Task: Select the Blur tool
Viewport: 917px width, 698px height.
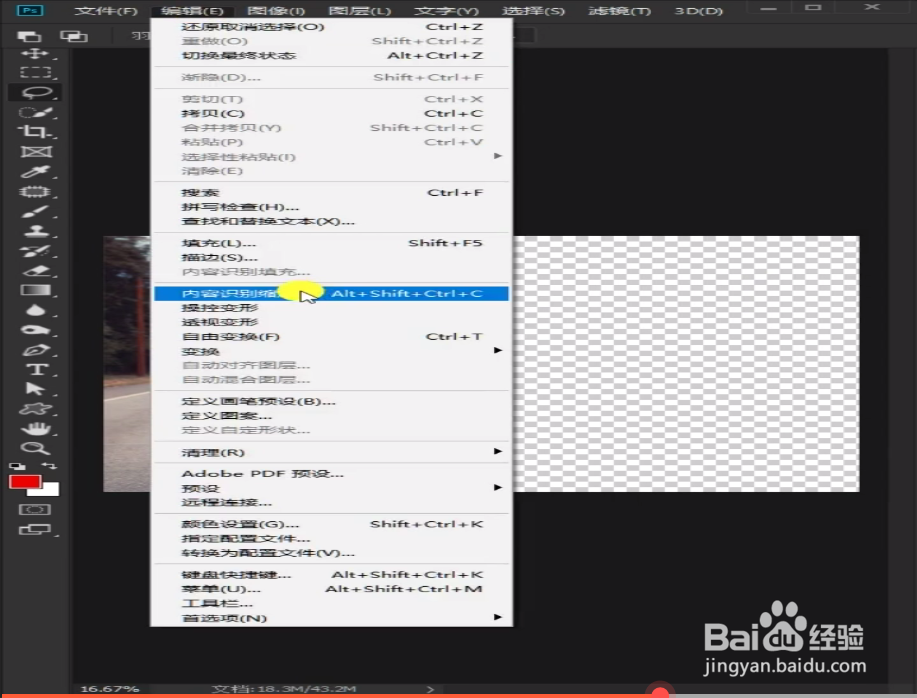Action: tap(36, 310)
